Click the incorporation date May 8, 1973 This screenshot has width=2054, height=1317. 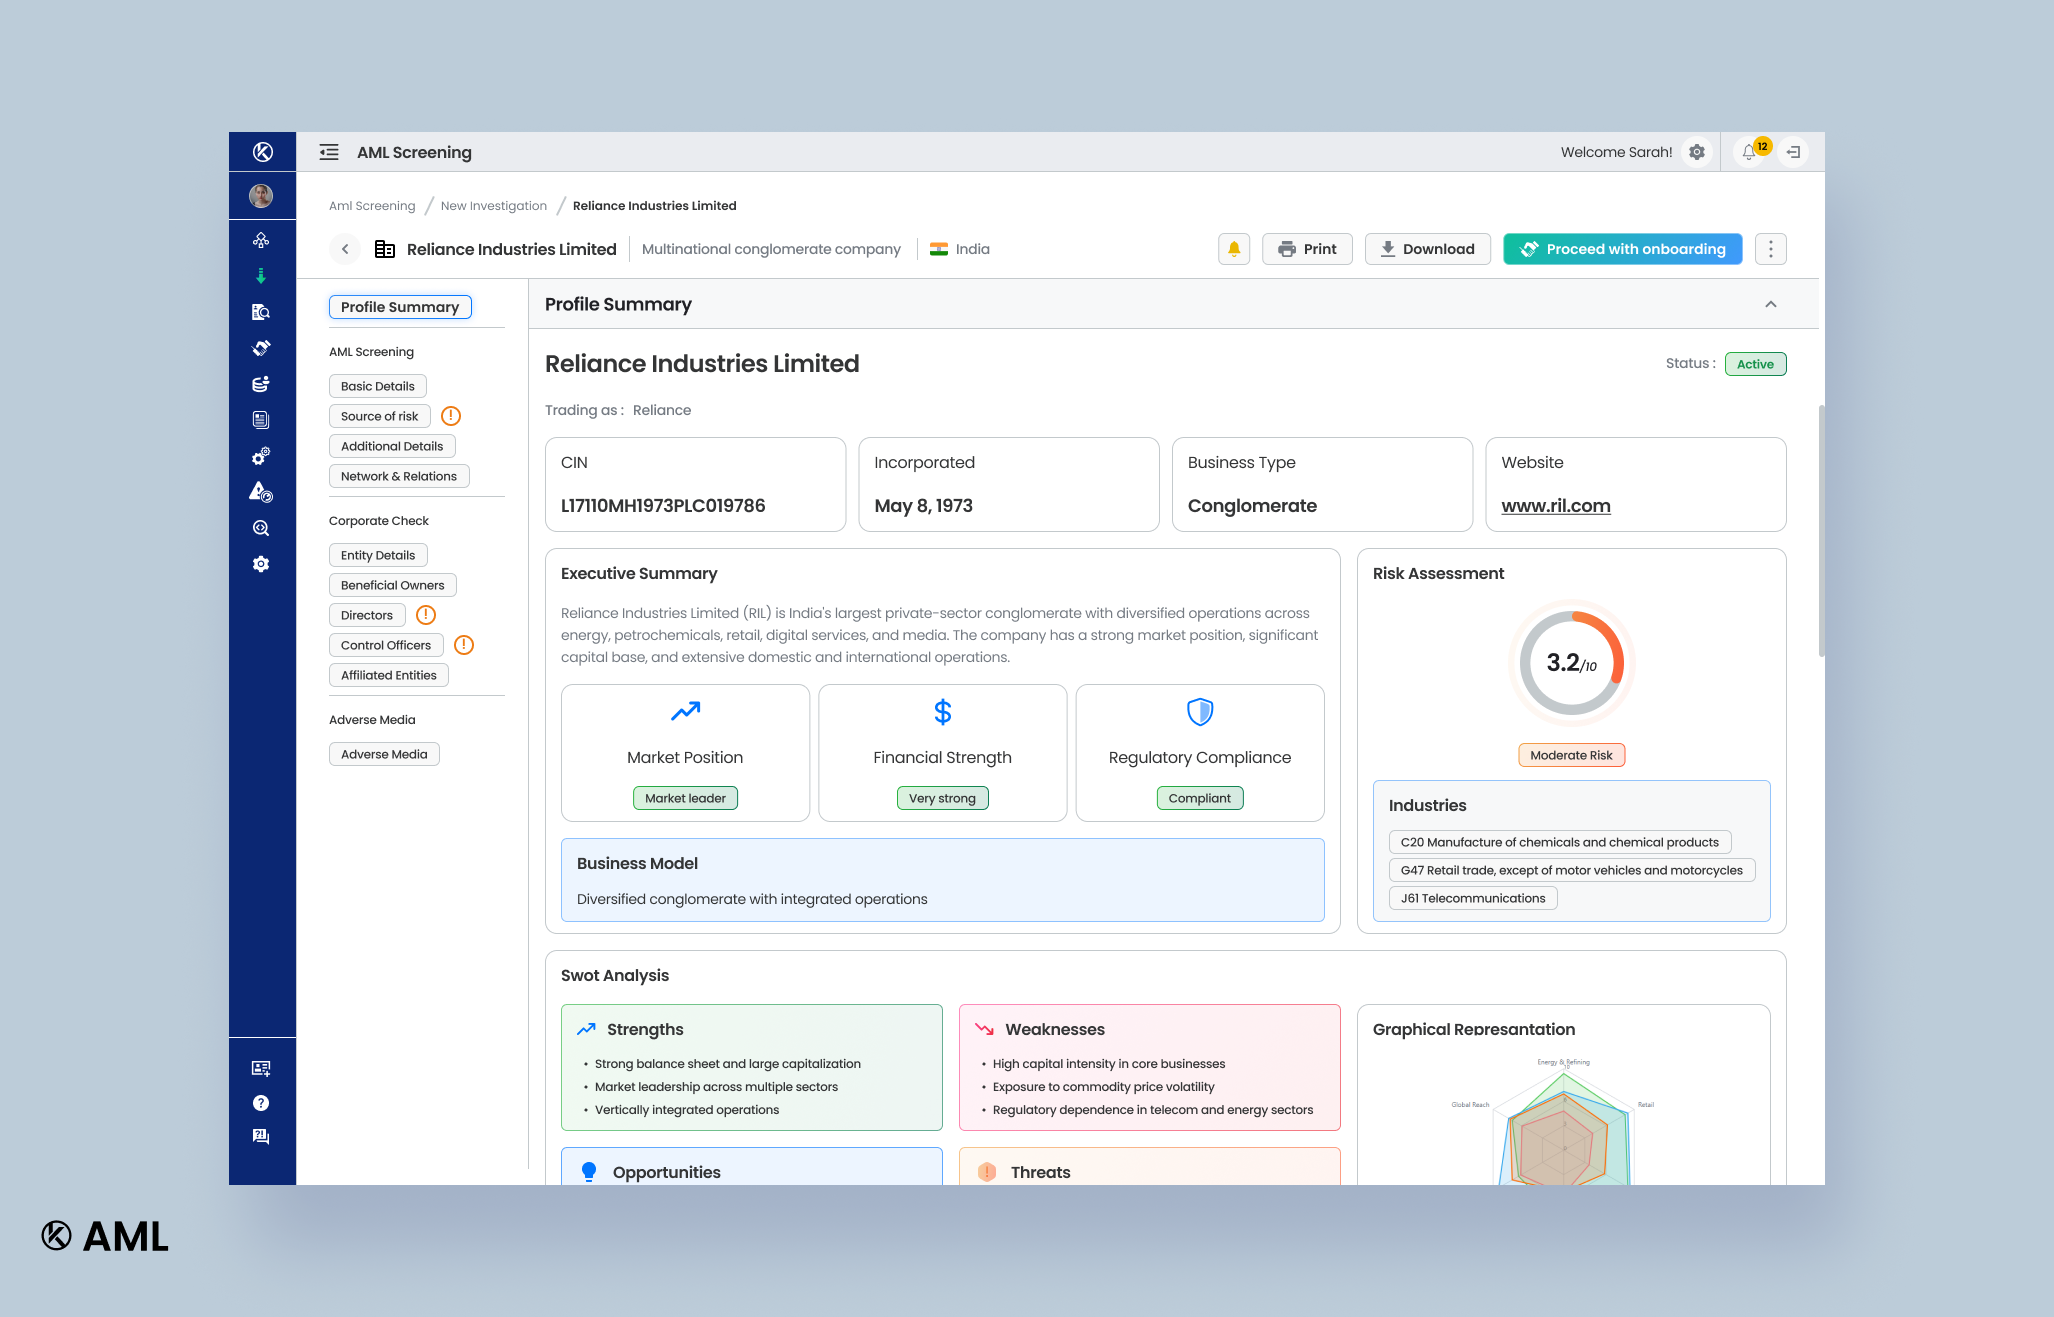(x=924, y=506)
